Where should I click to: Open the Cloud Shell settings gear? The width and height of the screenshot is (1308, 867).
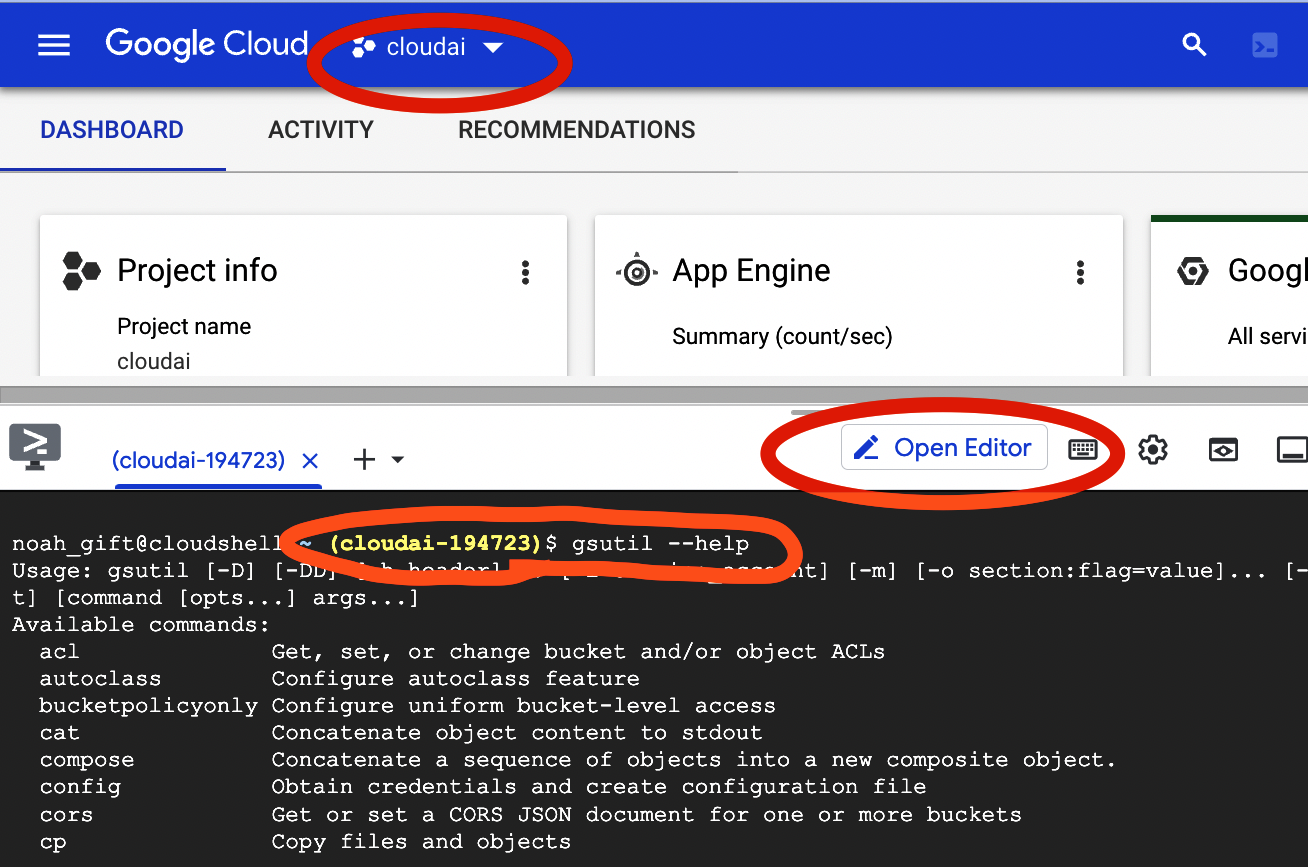click(1153, 449)
